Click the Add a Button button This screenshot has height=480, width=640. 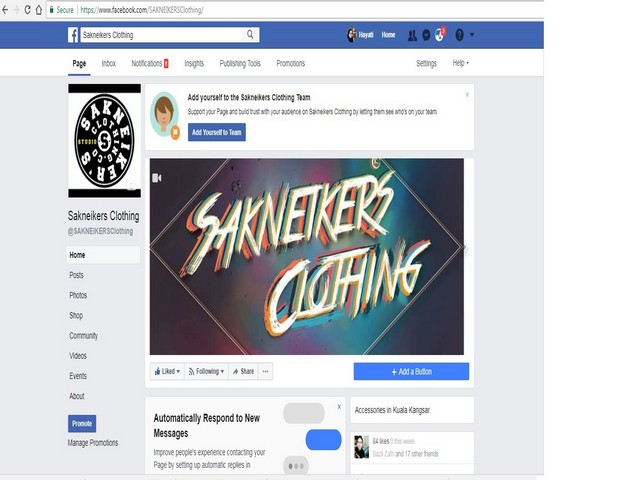(x=411, y=371)
